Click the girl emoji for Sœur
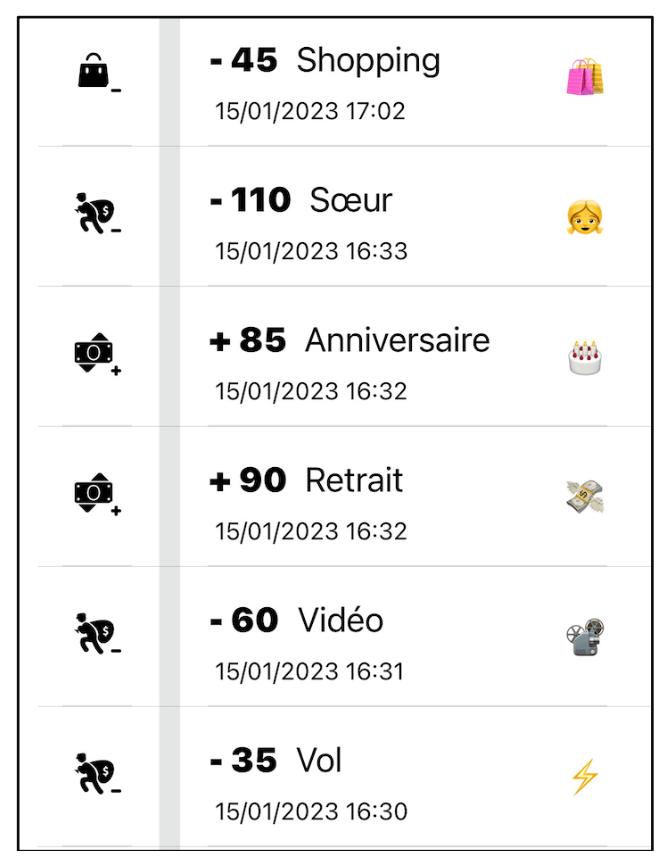The height and width of the screenshot is (868, 664). point(584,217)
